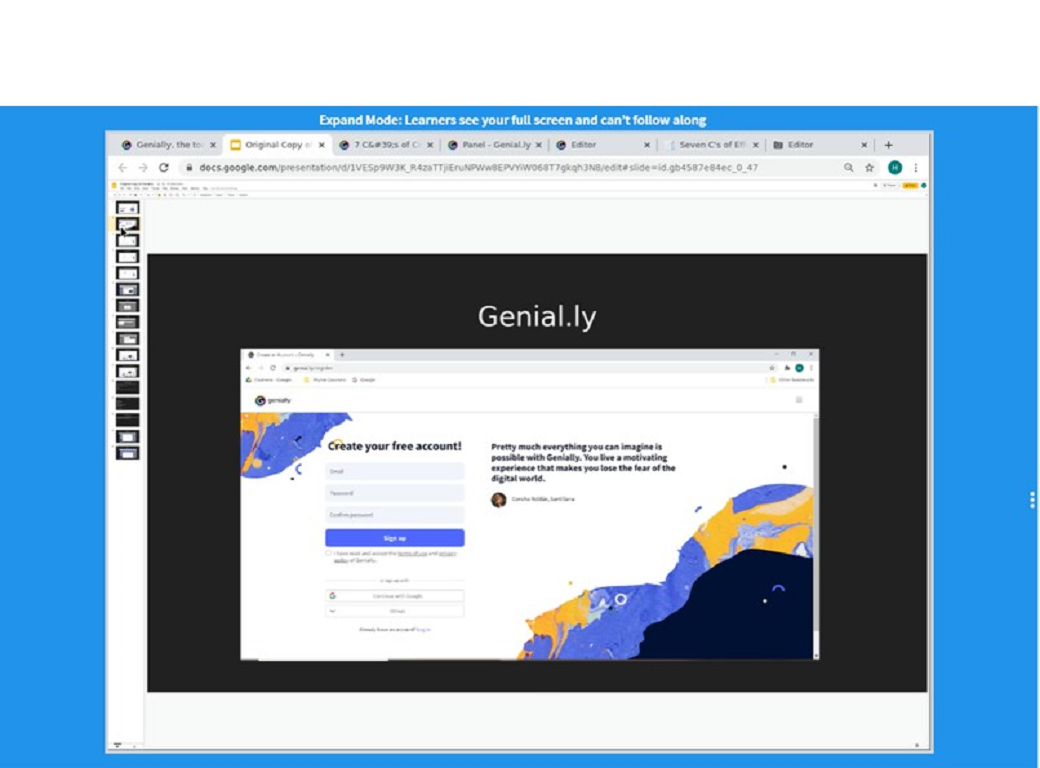
Task: Close the "Genially, the to" tab
Action: coord(213,145)
